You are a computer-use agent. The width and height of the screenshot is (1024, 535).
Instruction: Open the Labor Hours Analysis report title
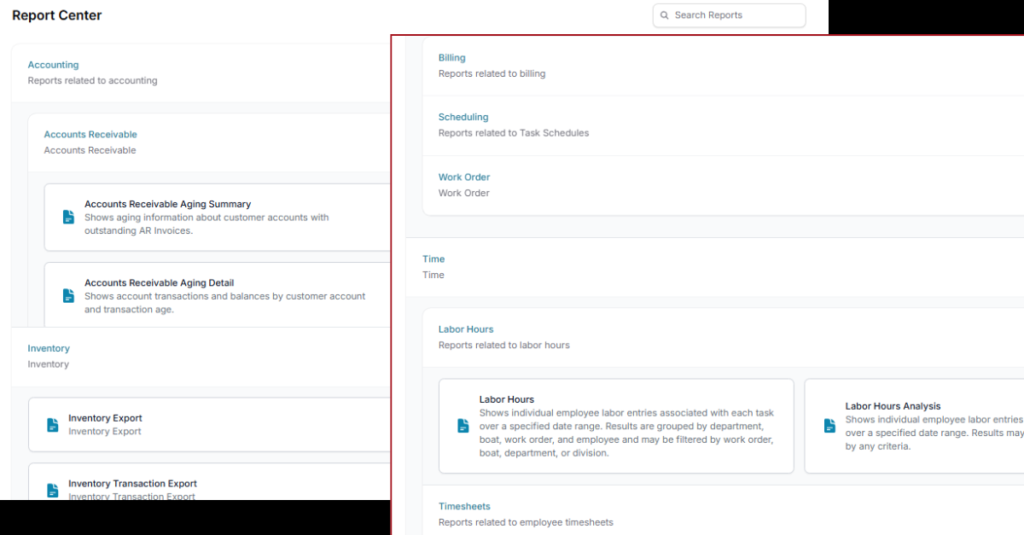(893, 406)
